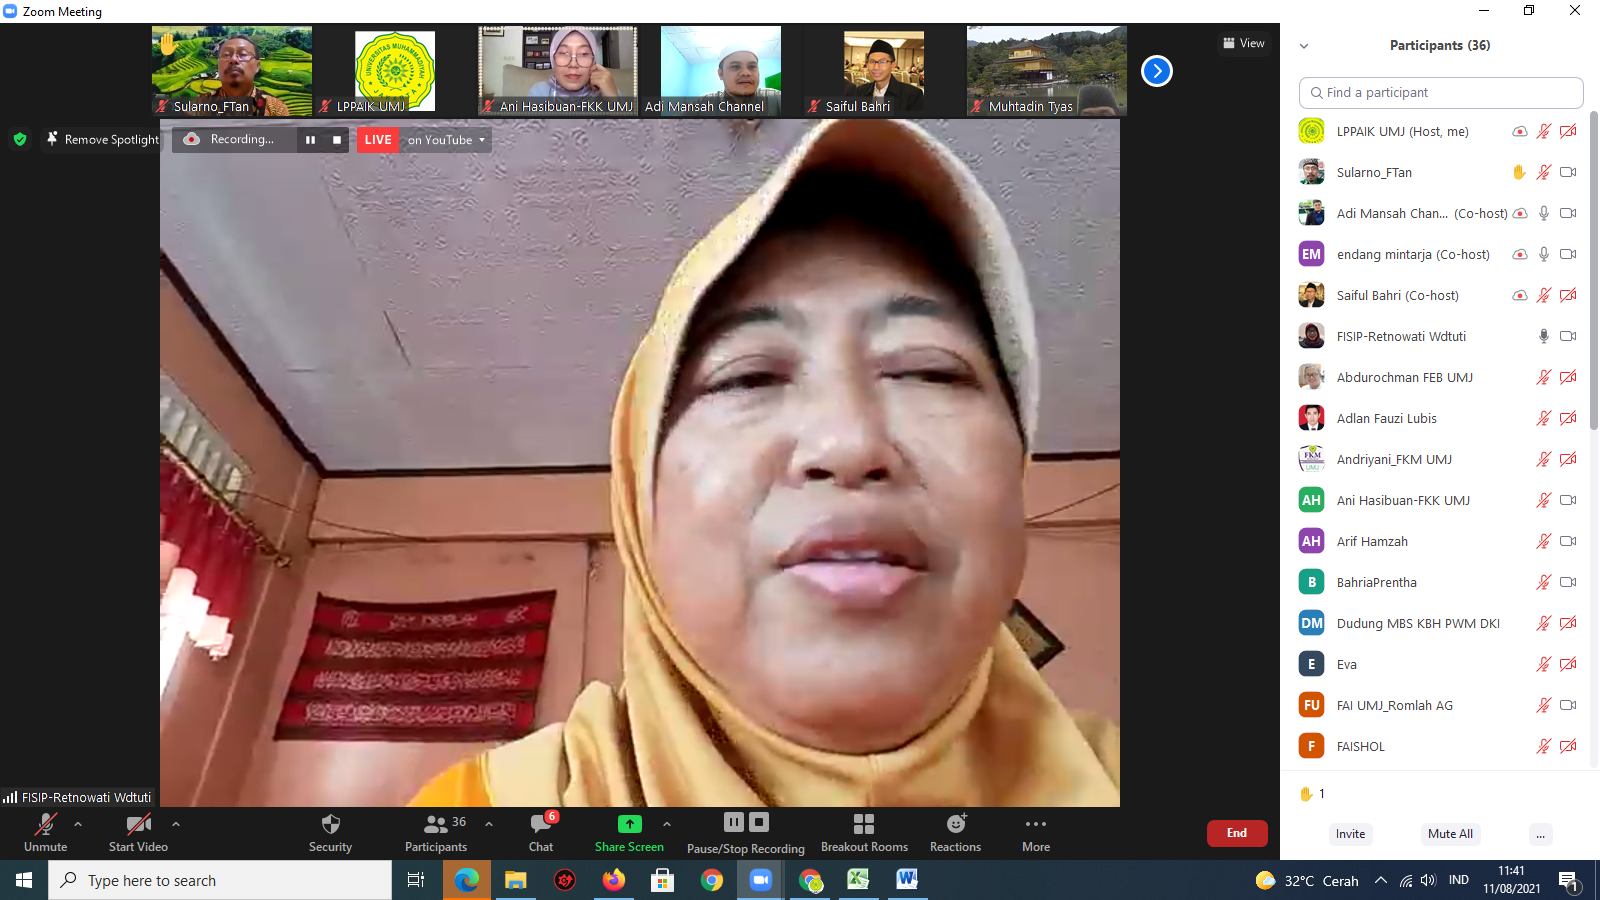Toggle video for Adlan Fauzi Lubis
The height and width of the screenshot is (900, 1600).
(x=1568, y=418)
